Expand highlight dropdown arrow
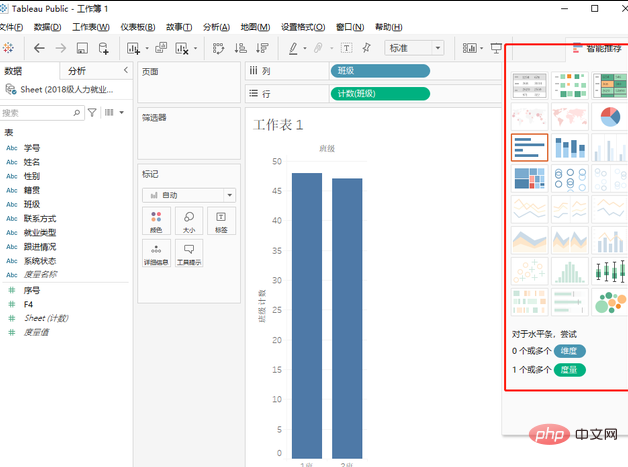Screen dimensions: 628x467 click(x=305, y=48)
